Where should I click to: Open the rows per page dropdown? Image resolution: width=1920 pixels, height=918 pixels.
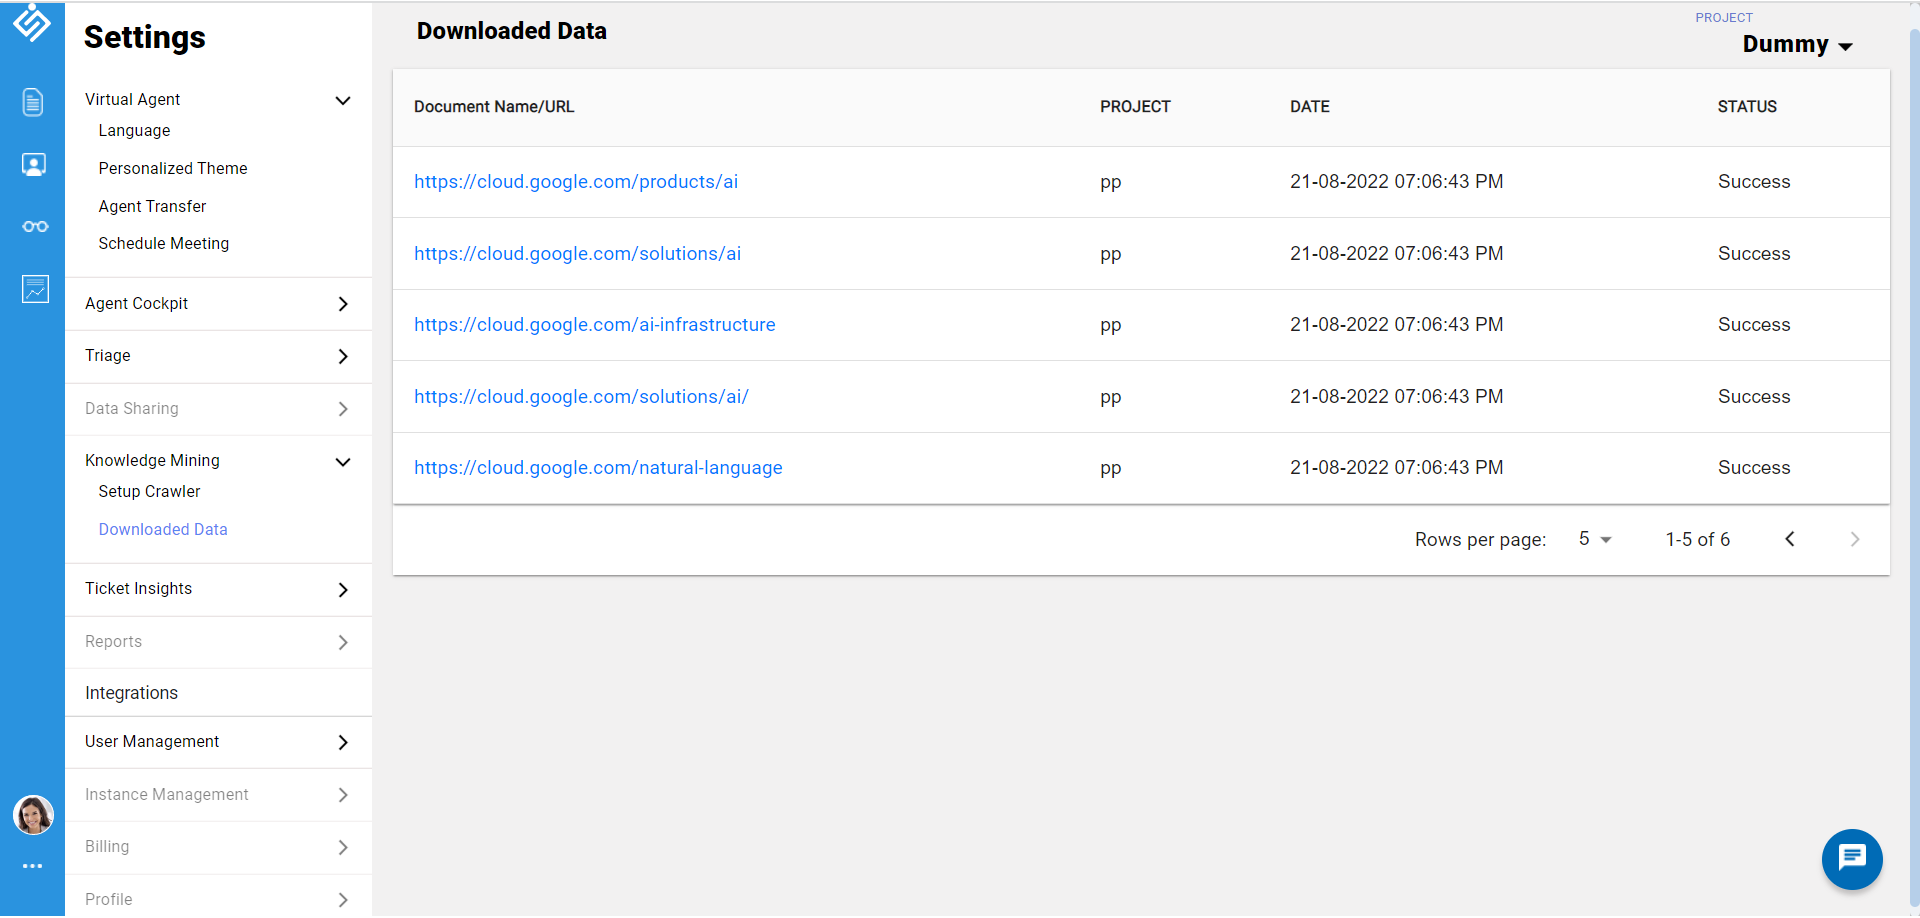(x=1594, y=539)
